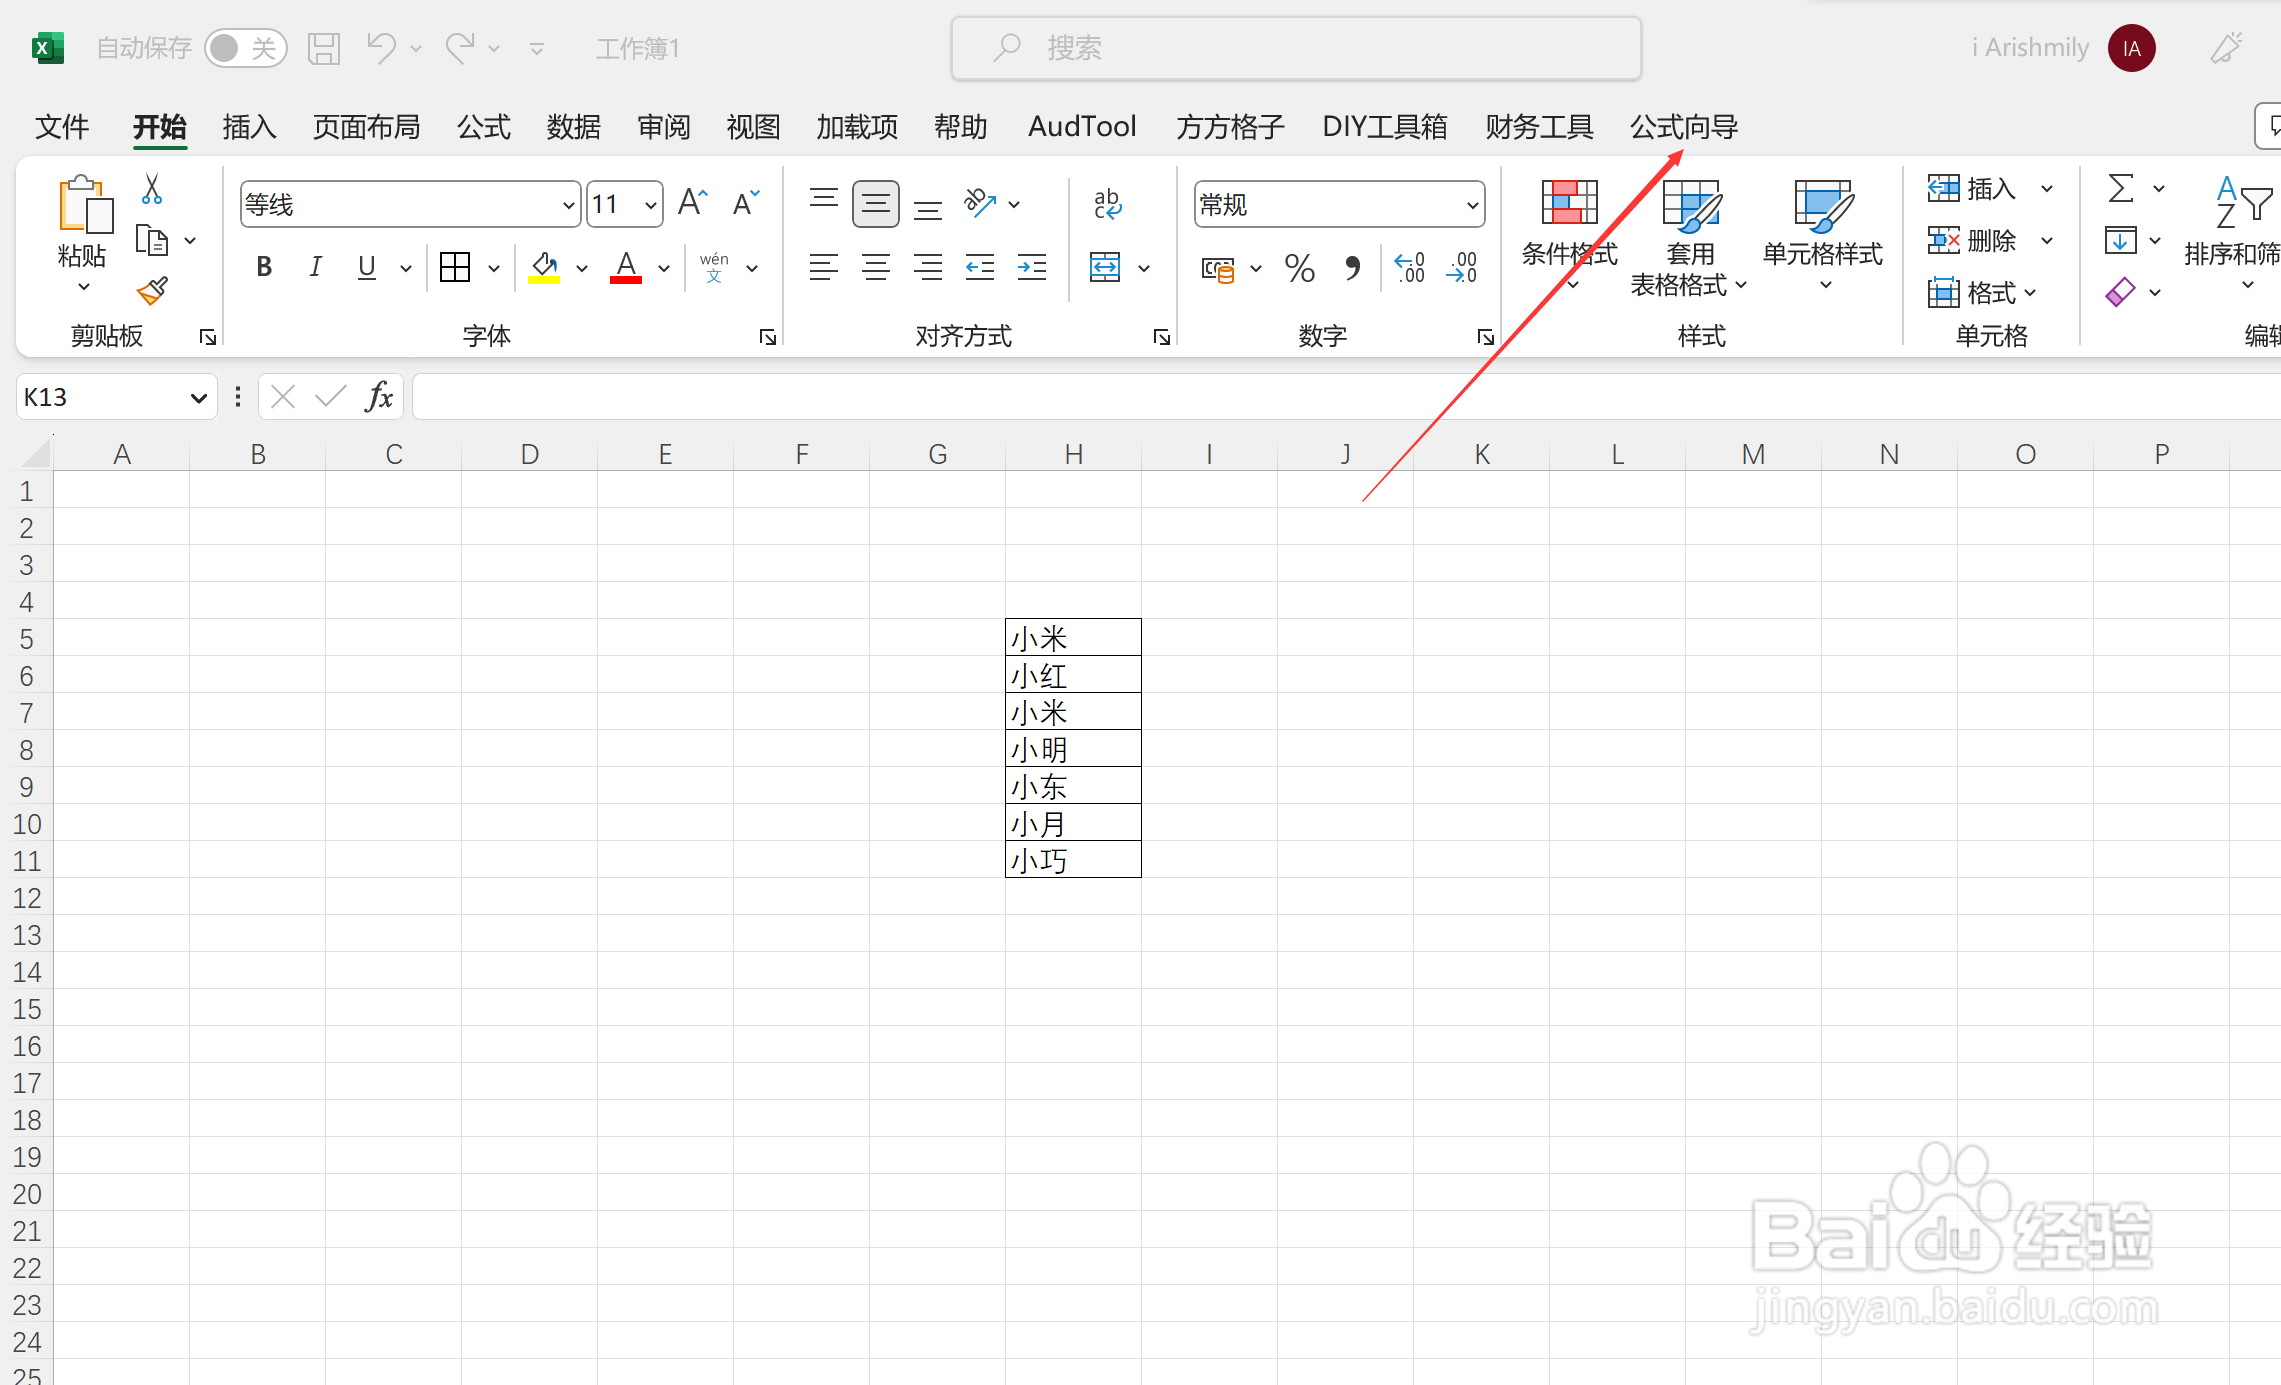
Task: Increase font size with large A icon
Action: 693,203
